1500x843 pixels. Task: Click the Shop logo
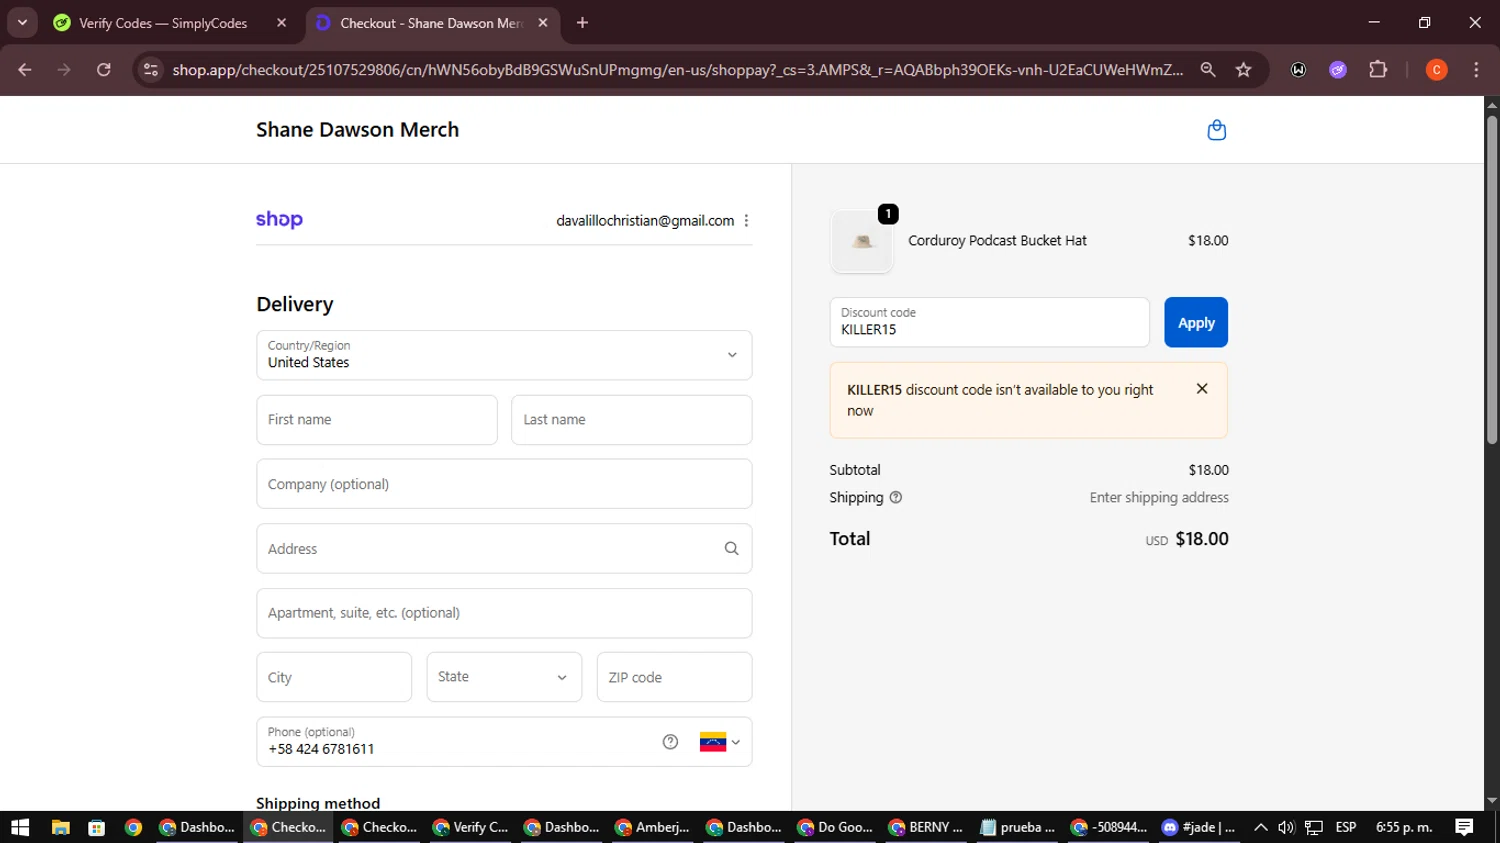click(279, 220)
